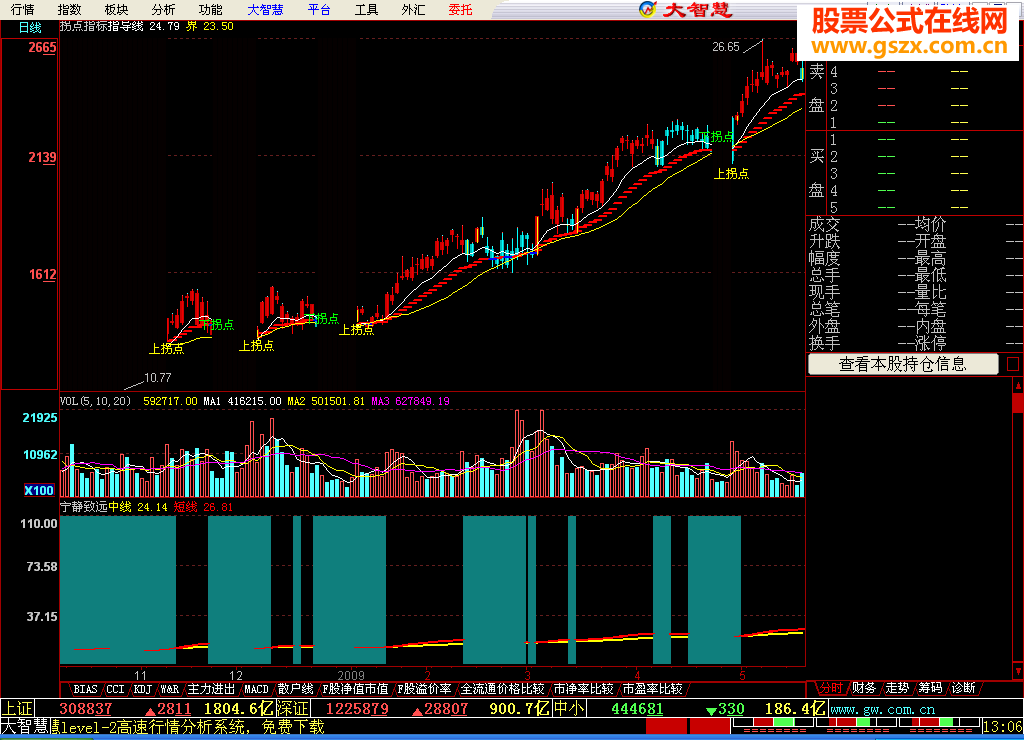Click the 宁静致远中线 indicator title

click(95, 507)
